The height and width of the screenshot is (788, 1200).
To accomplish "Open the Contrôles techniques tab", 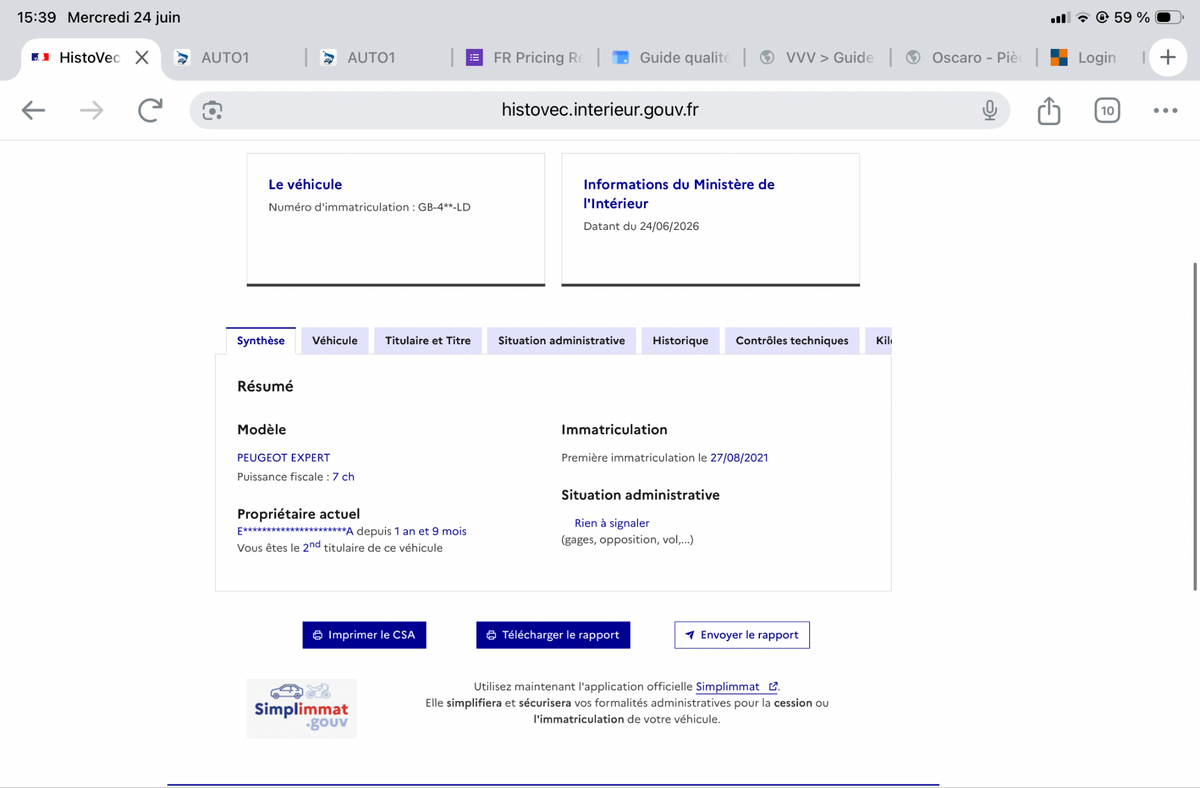I will click(792, 341).
